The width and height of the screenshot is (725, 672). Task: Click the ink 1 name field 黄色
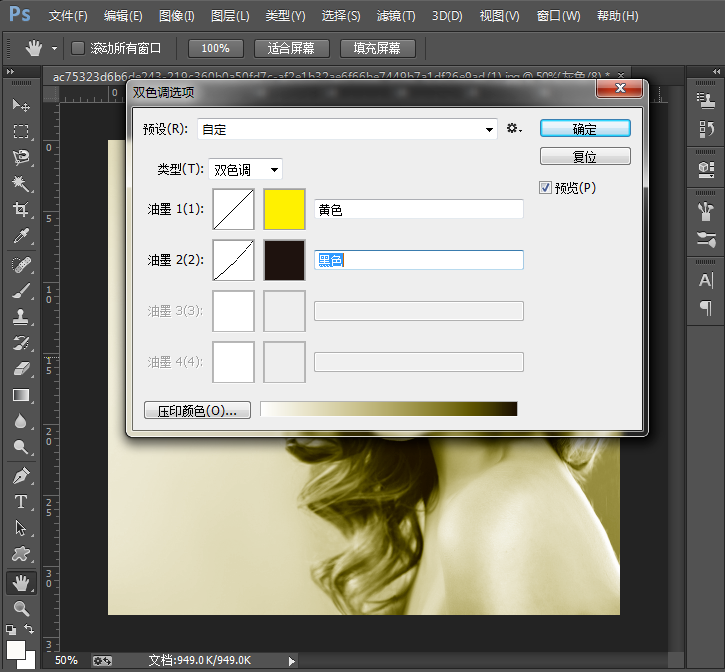point(418,209)
